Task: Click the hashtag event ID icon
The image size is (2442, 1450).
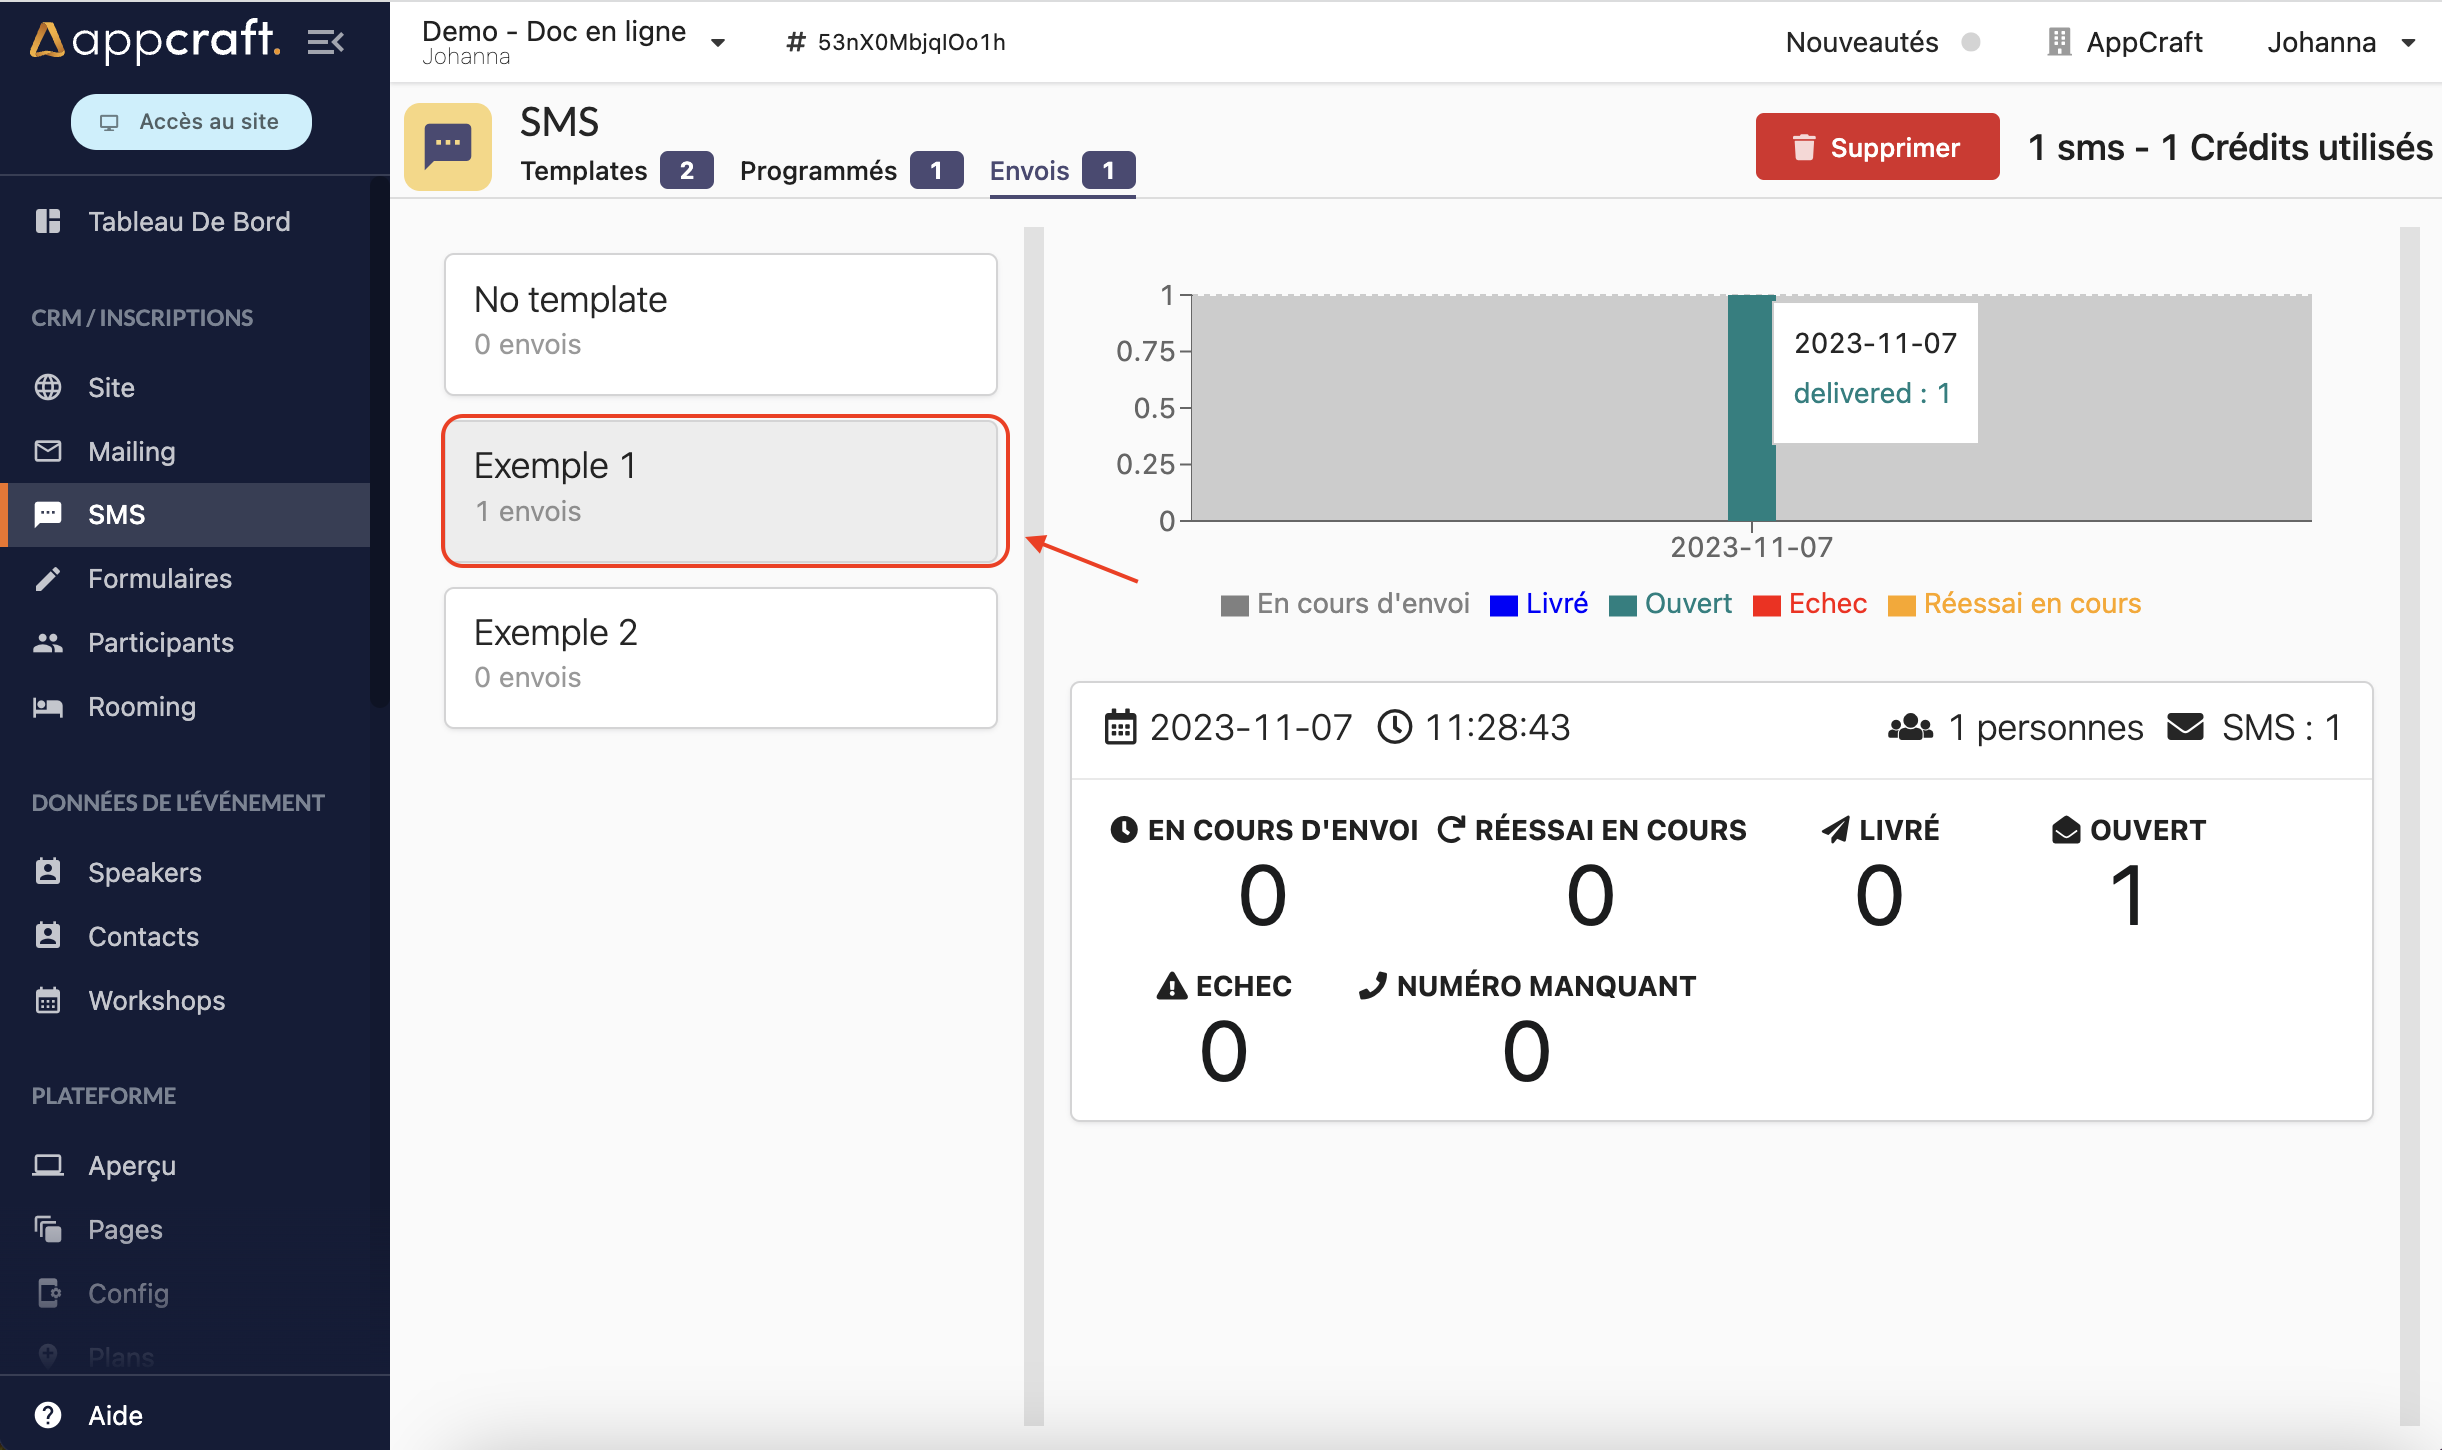Action: pyautogui.click(x=796, y=42)
